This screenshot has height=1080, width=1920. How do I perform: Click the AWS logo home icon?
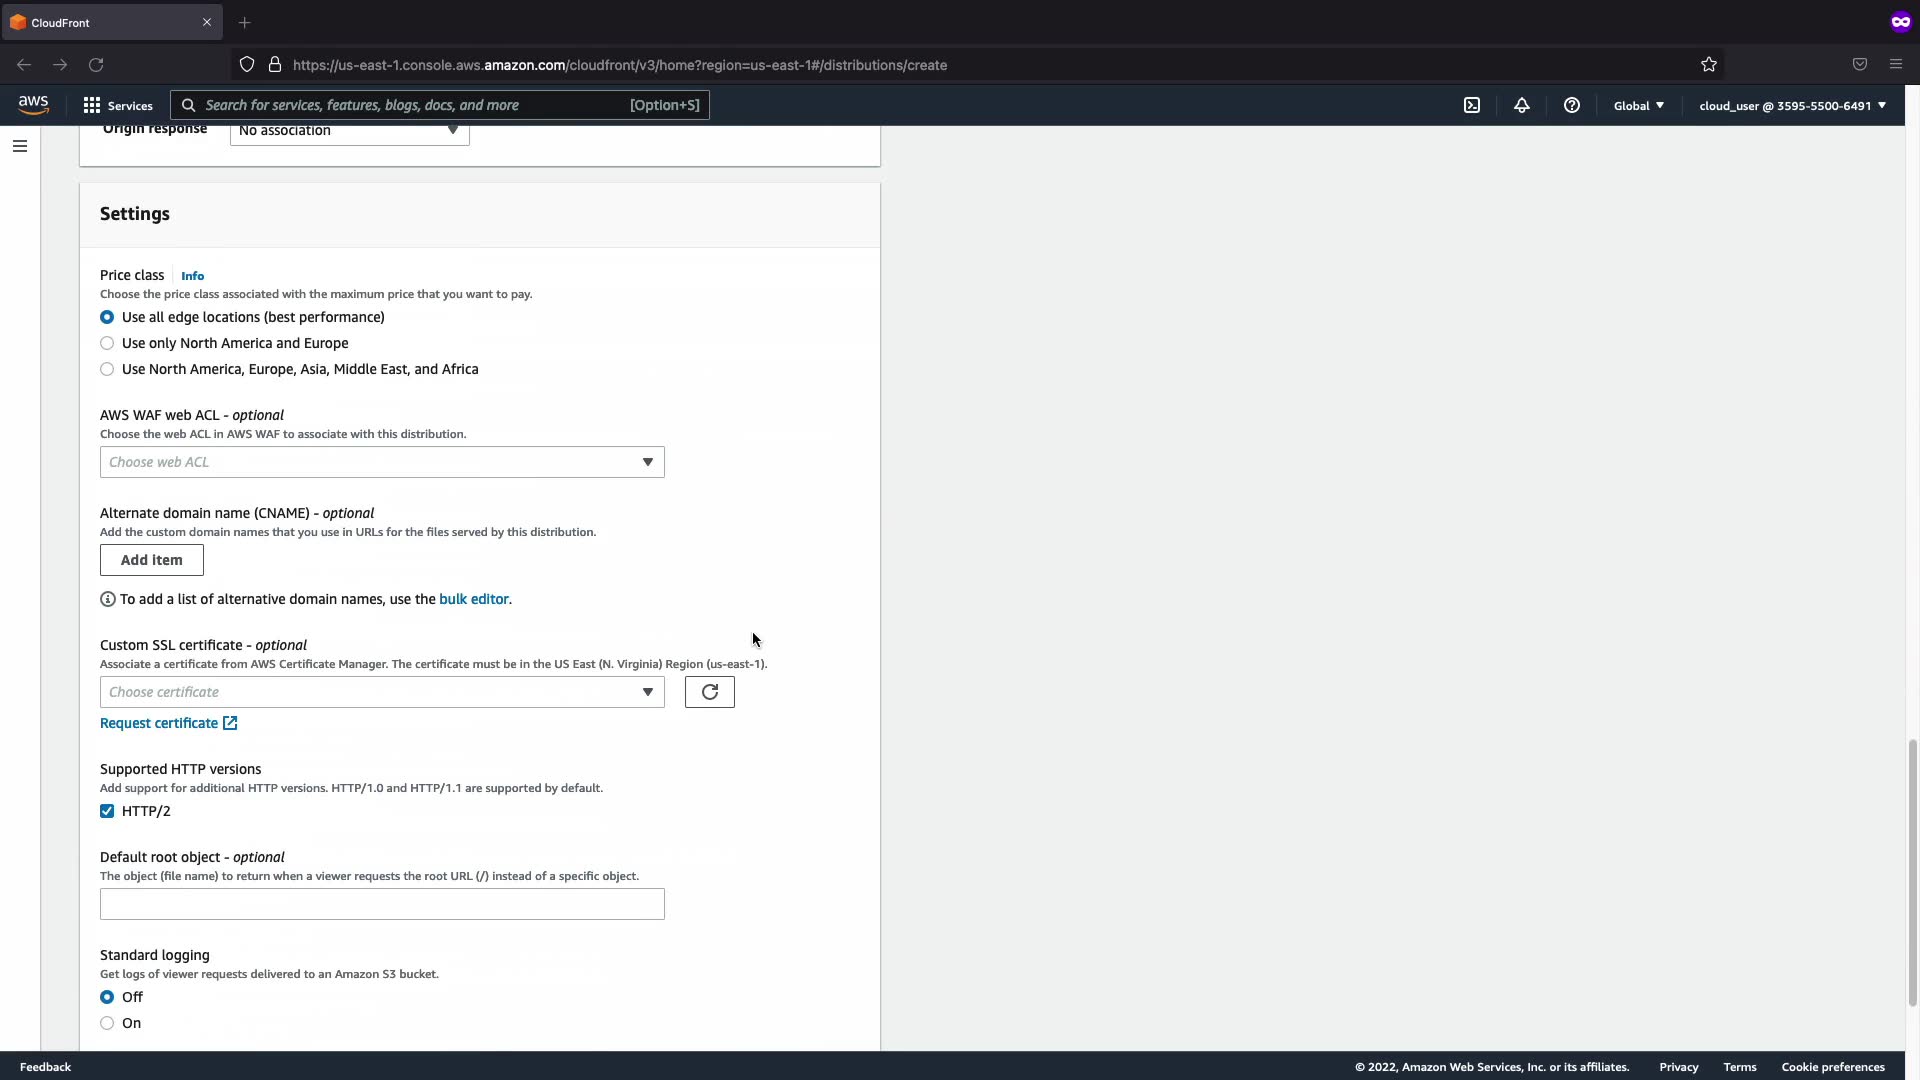pyautogui.click(x=33, y=105)
